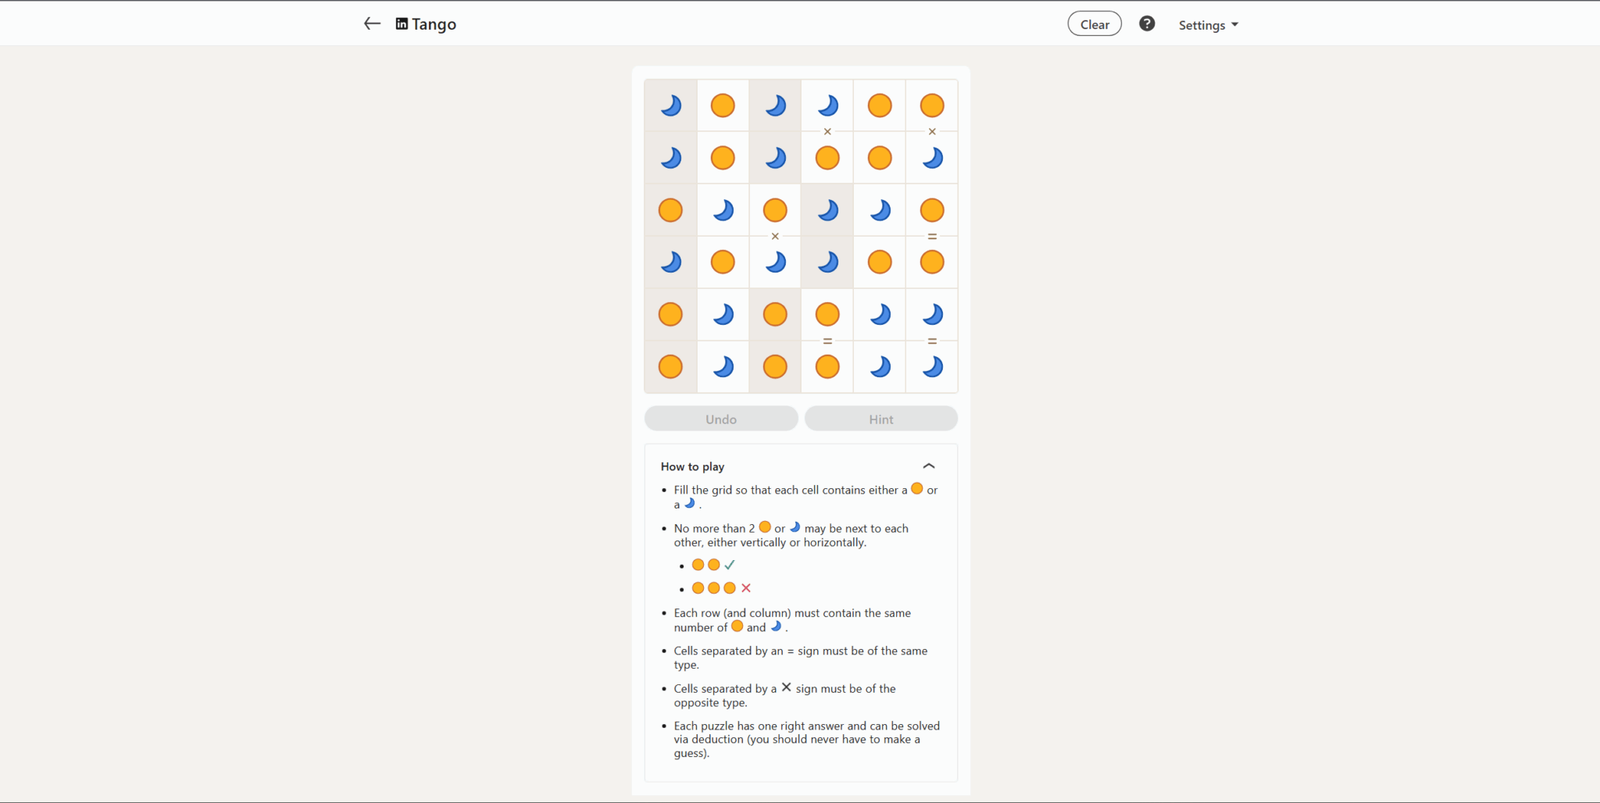Click the moon icon beside row-count rule text

(x=776, y=626)
